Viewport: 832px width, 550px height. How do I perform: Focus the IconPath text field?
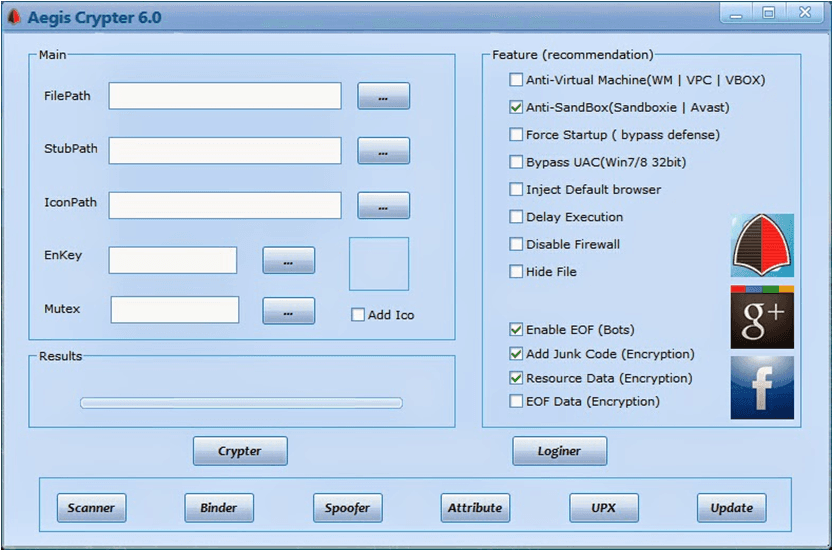(x=225, y=205)
